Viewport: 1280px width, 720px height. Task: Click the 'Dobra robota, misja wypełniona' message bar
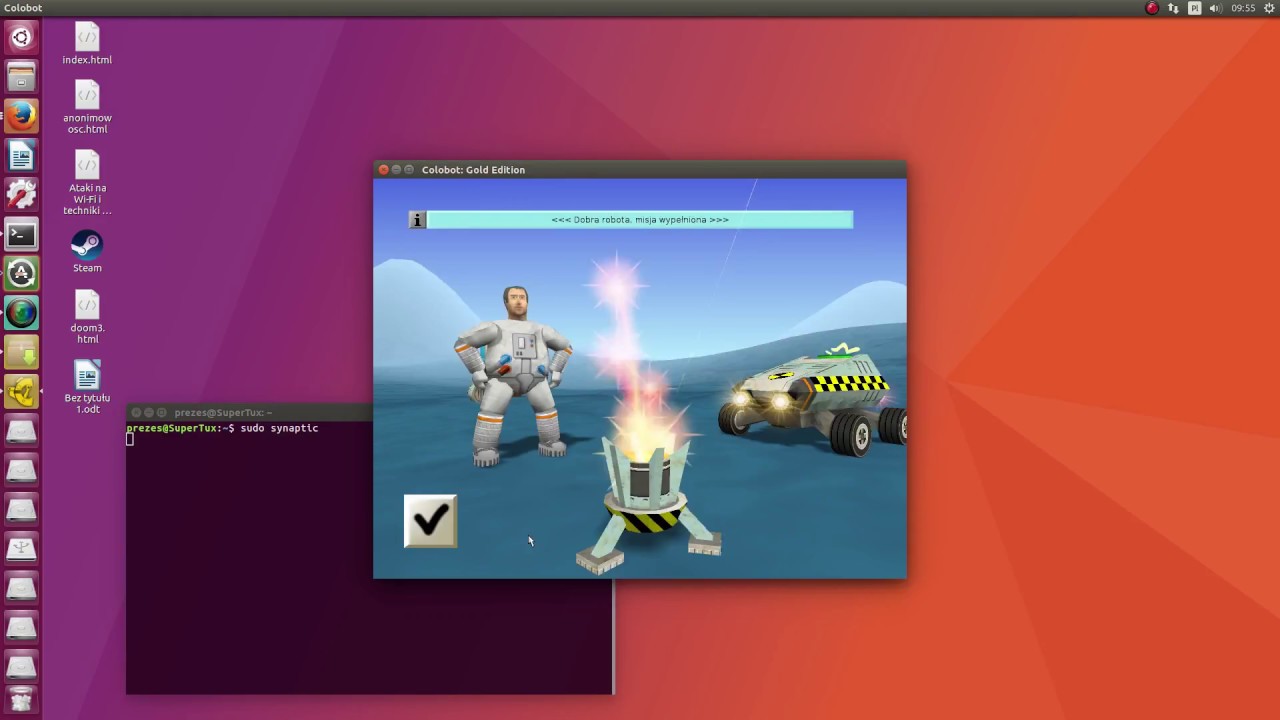(x=640, y=220)
